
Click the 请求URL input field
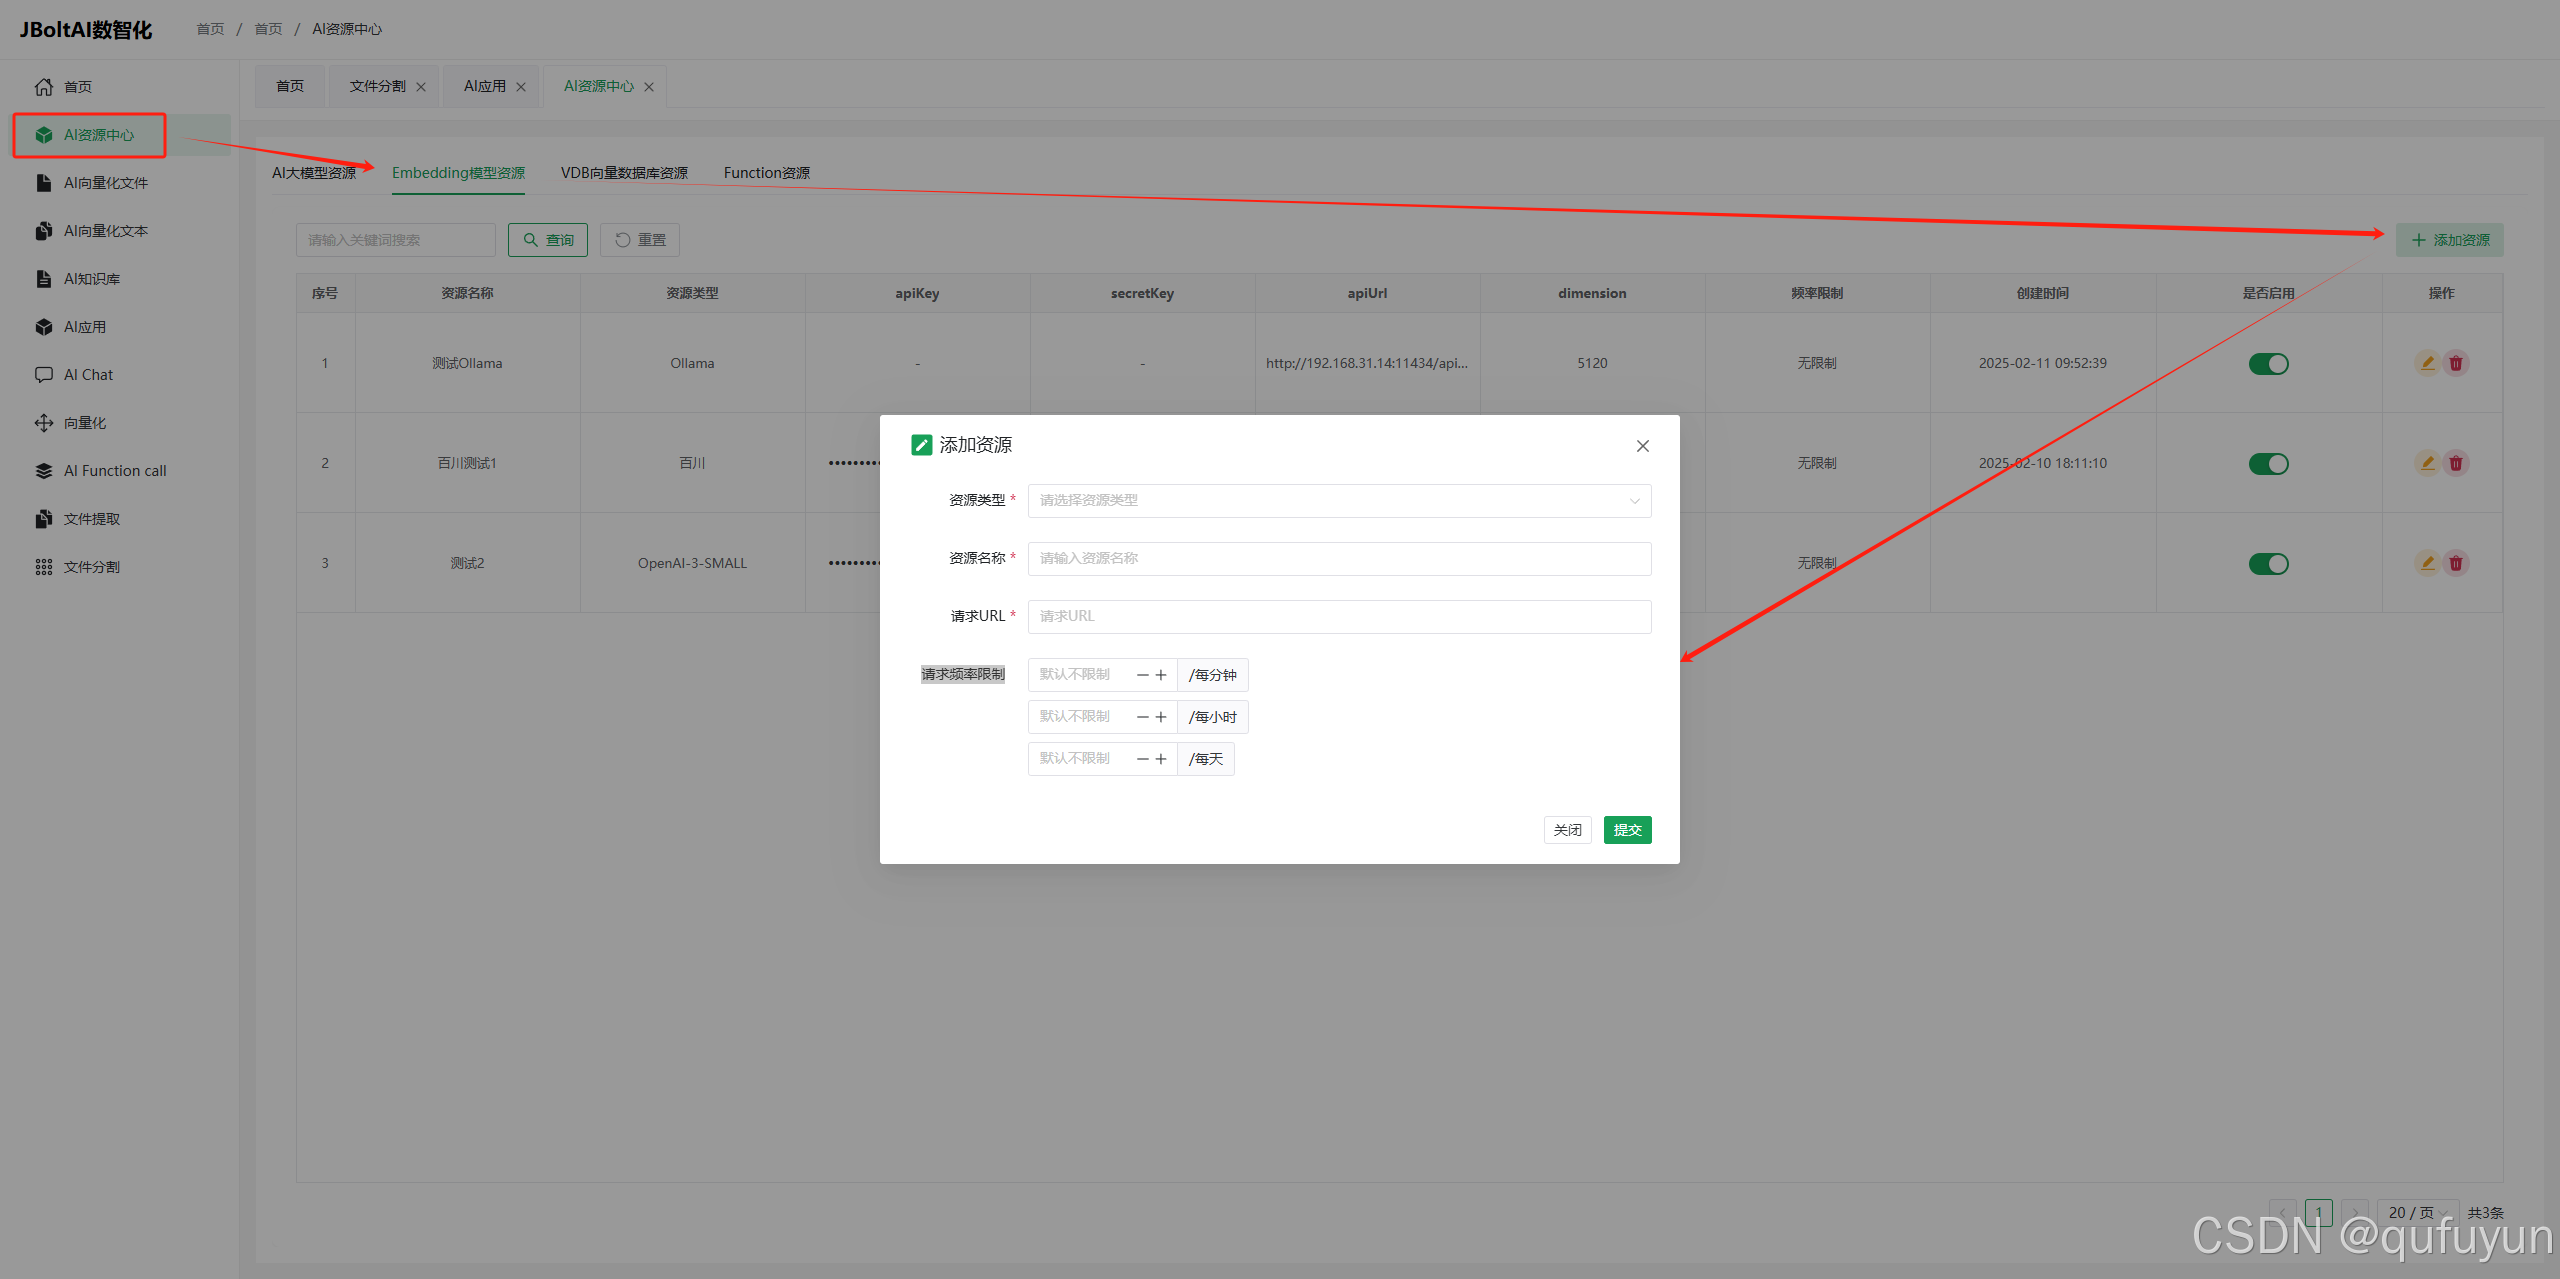pos(1339,617)
